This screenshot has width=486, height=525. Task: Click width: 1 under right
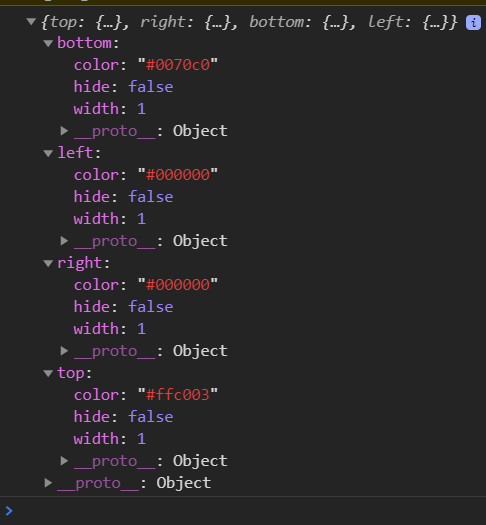110,329
